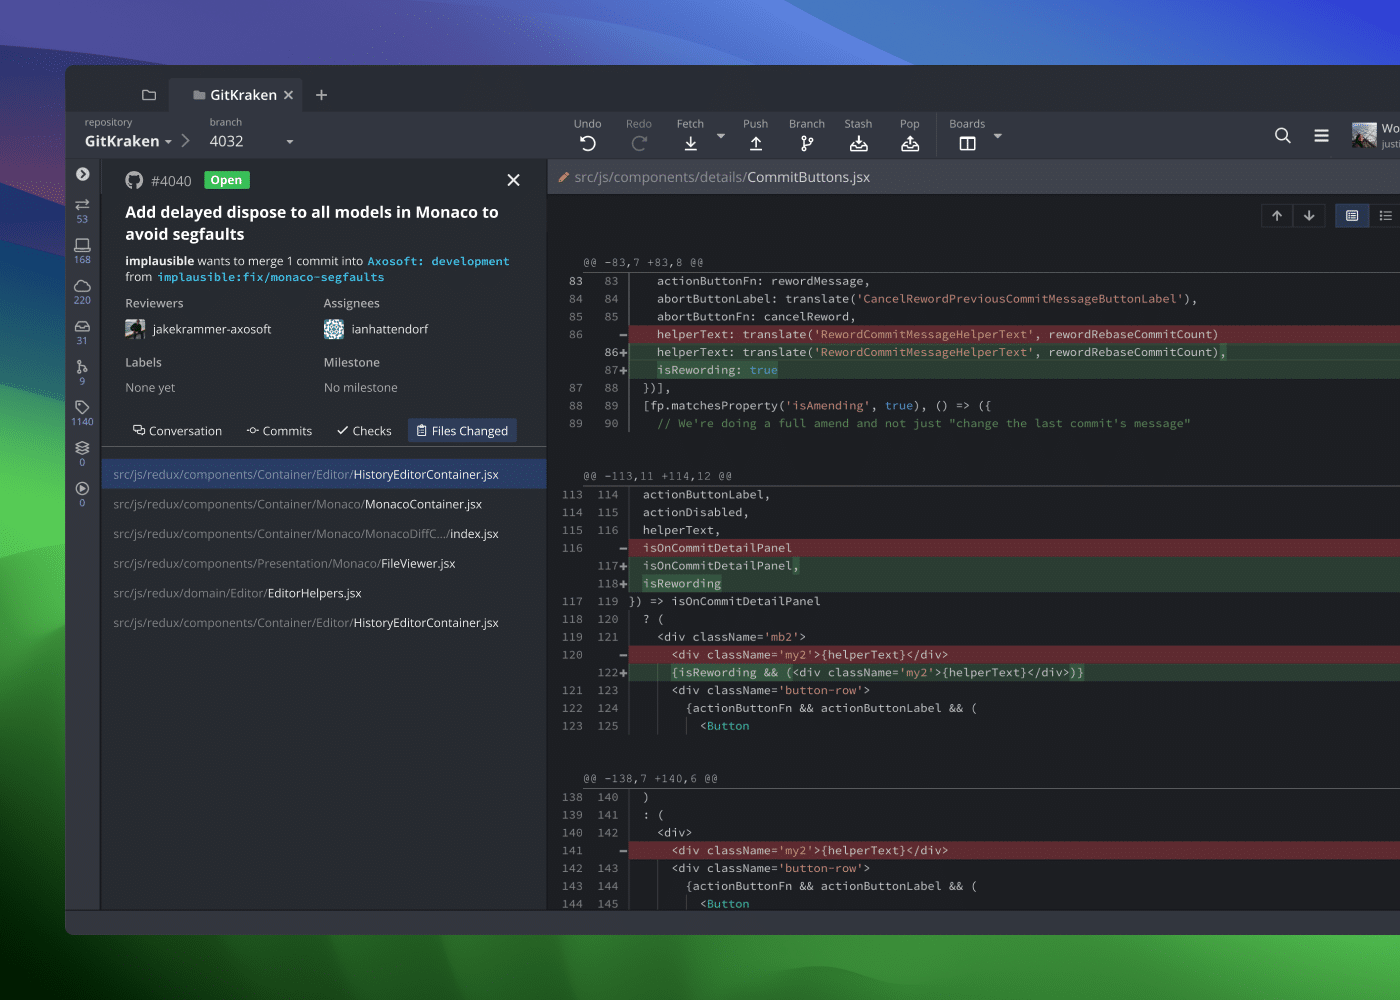Switch to the Commits tab
The image size is (1400, 1000).
279,431
